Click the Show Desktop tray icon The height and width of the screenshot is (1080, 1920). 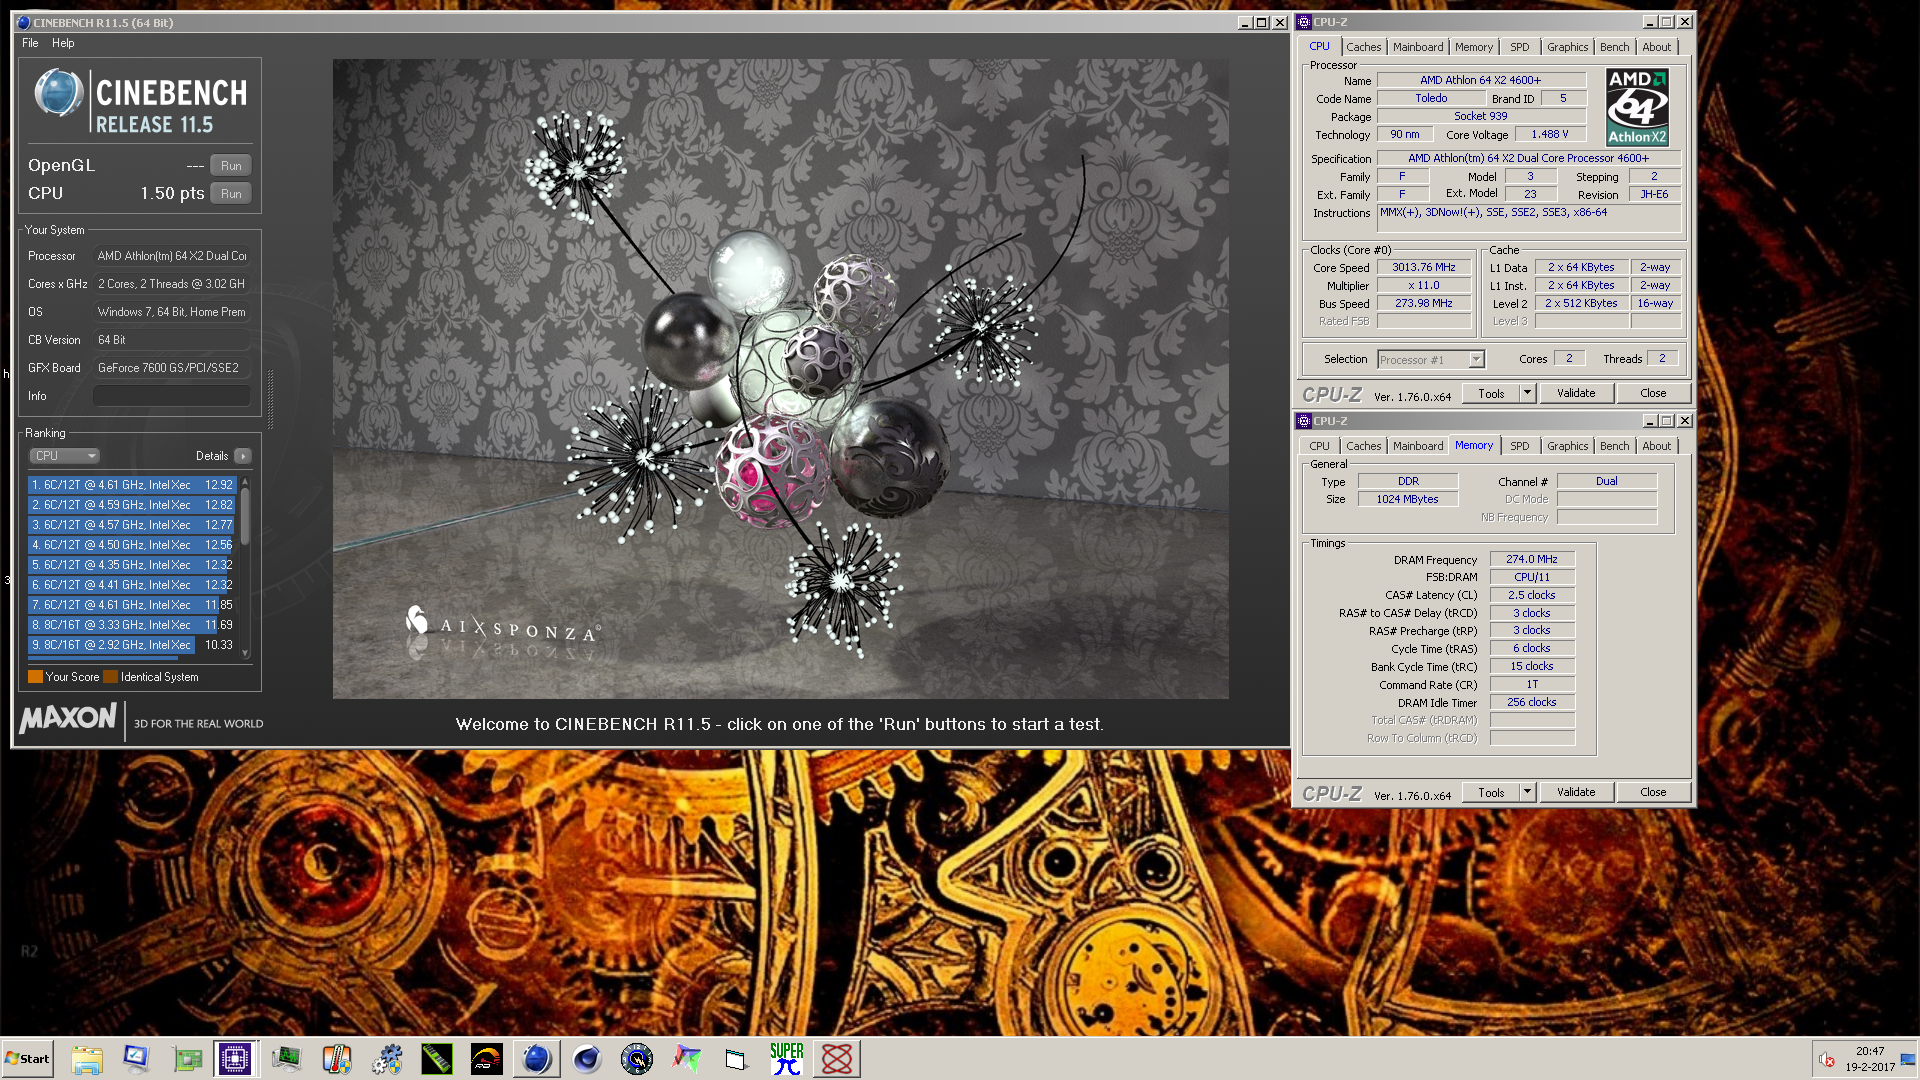(1908, 1059)
